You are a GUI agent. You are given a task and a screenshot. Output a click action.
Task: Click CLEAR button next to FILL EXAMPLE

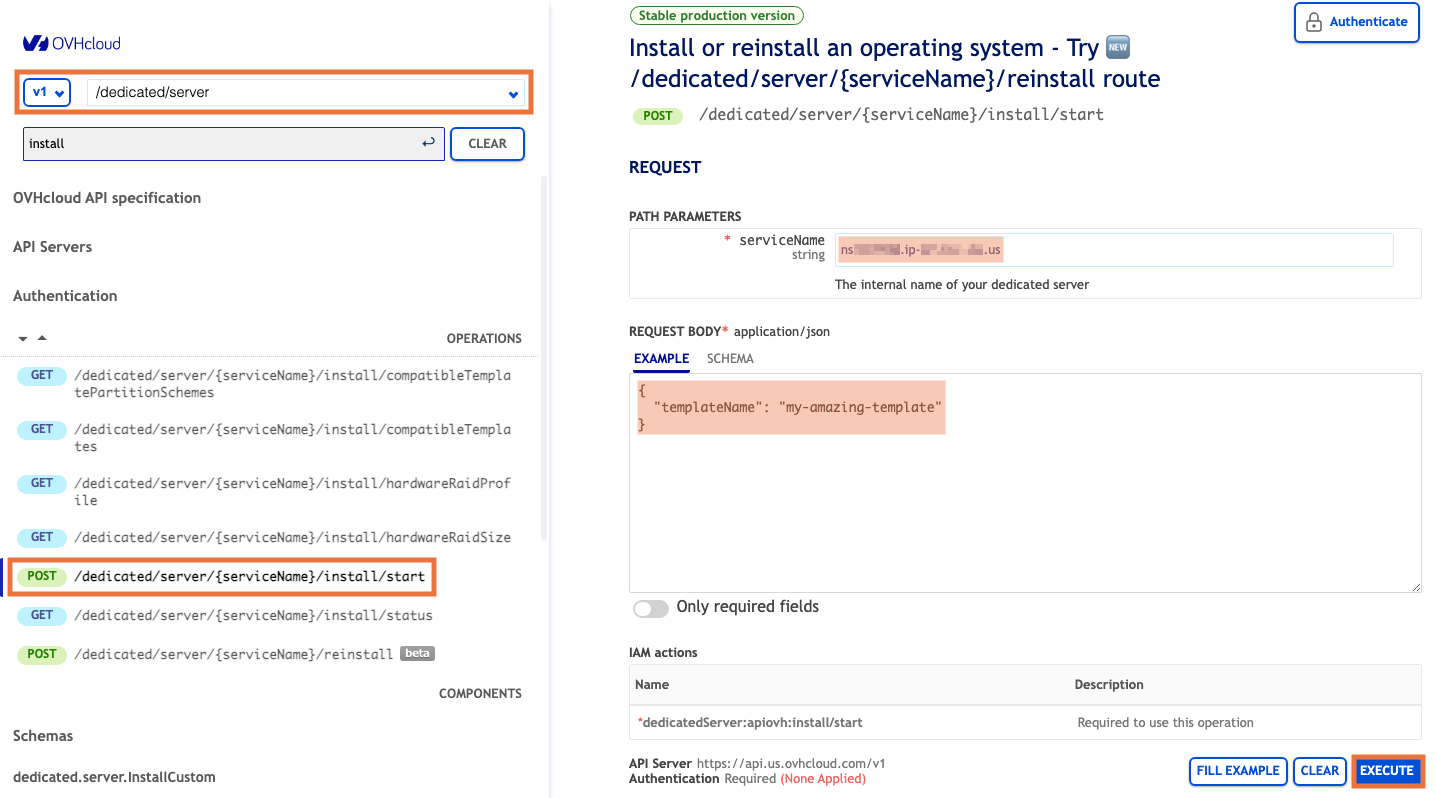coord(1319,771)
